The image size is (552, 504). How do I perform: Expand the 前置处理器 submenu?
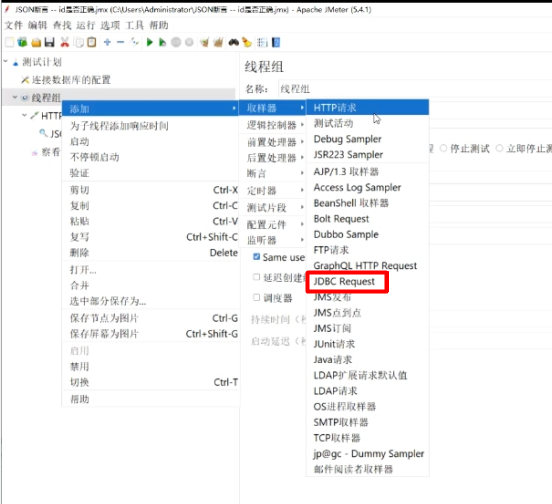pyautogui.click(x=272, y=142)
